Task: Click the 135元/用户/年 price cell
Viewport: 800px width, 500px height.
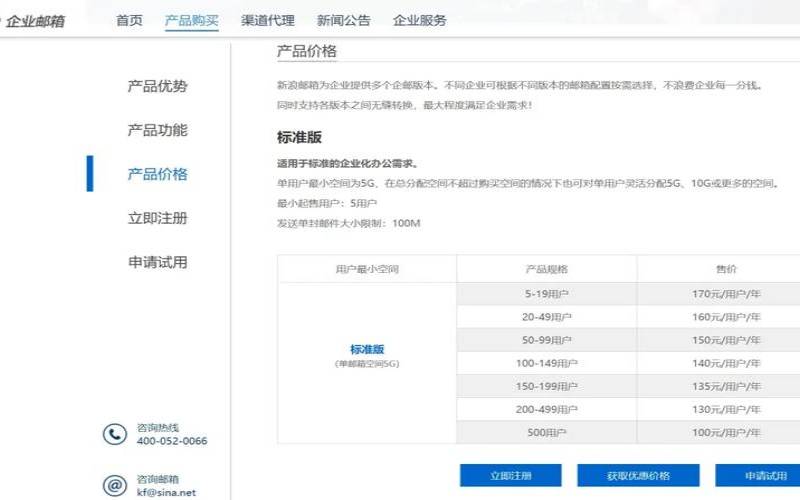Action: (719, 386)
